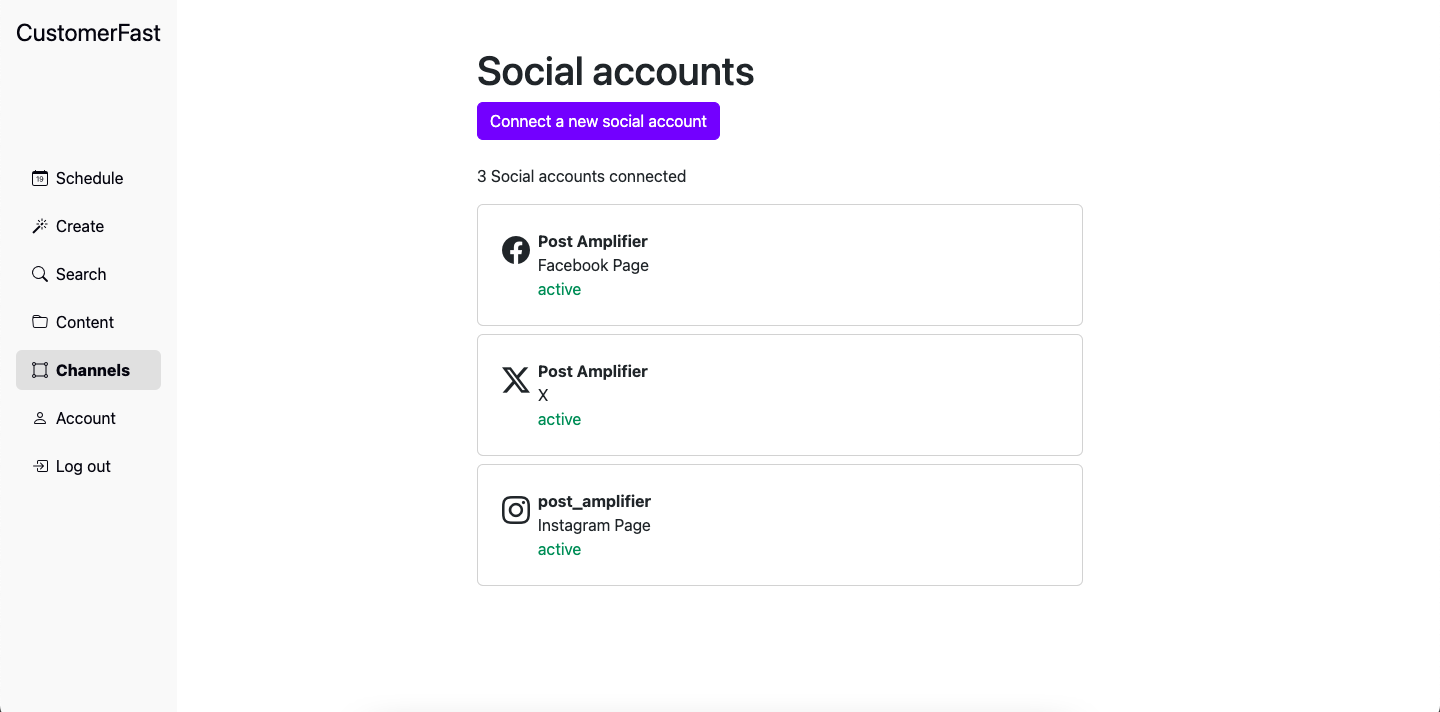Click the Channels sidebar icon
The height and width of the screenshot is (712, 1440).
tap(40, 370)
